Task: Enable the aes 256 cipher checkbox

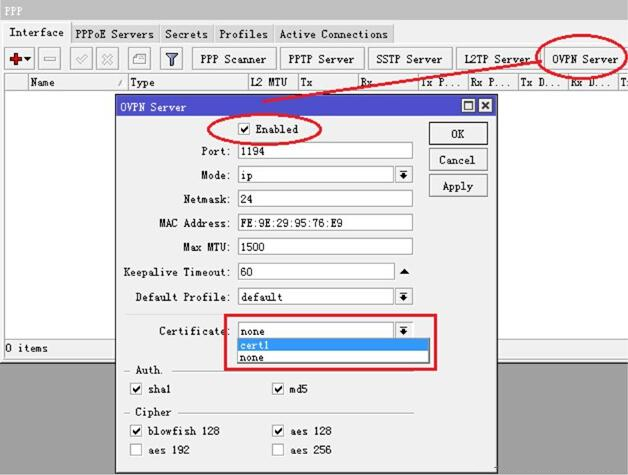Action: pyautogui.click(x=278, y=451)
